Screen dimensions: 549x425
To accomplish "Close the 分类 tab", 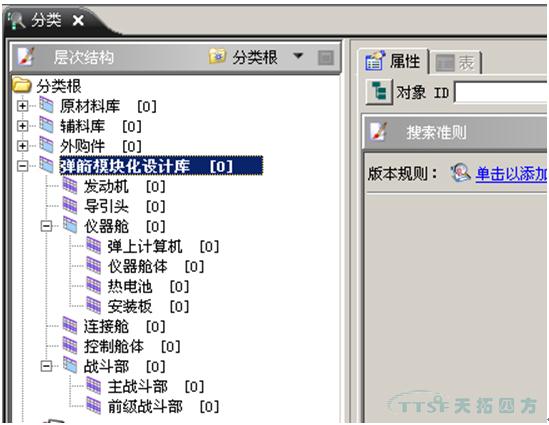I will [x=78, y=21].
